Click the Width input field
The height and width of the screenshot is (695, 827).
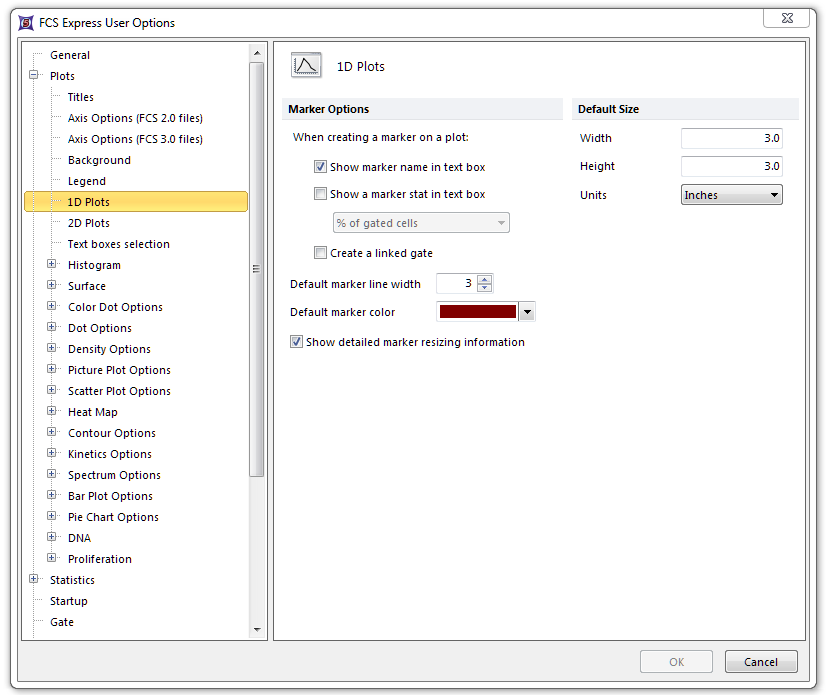(x=731, y=139)
